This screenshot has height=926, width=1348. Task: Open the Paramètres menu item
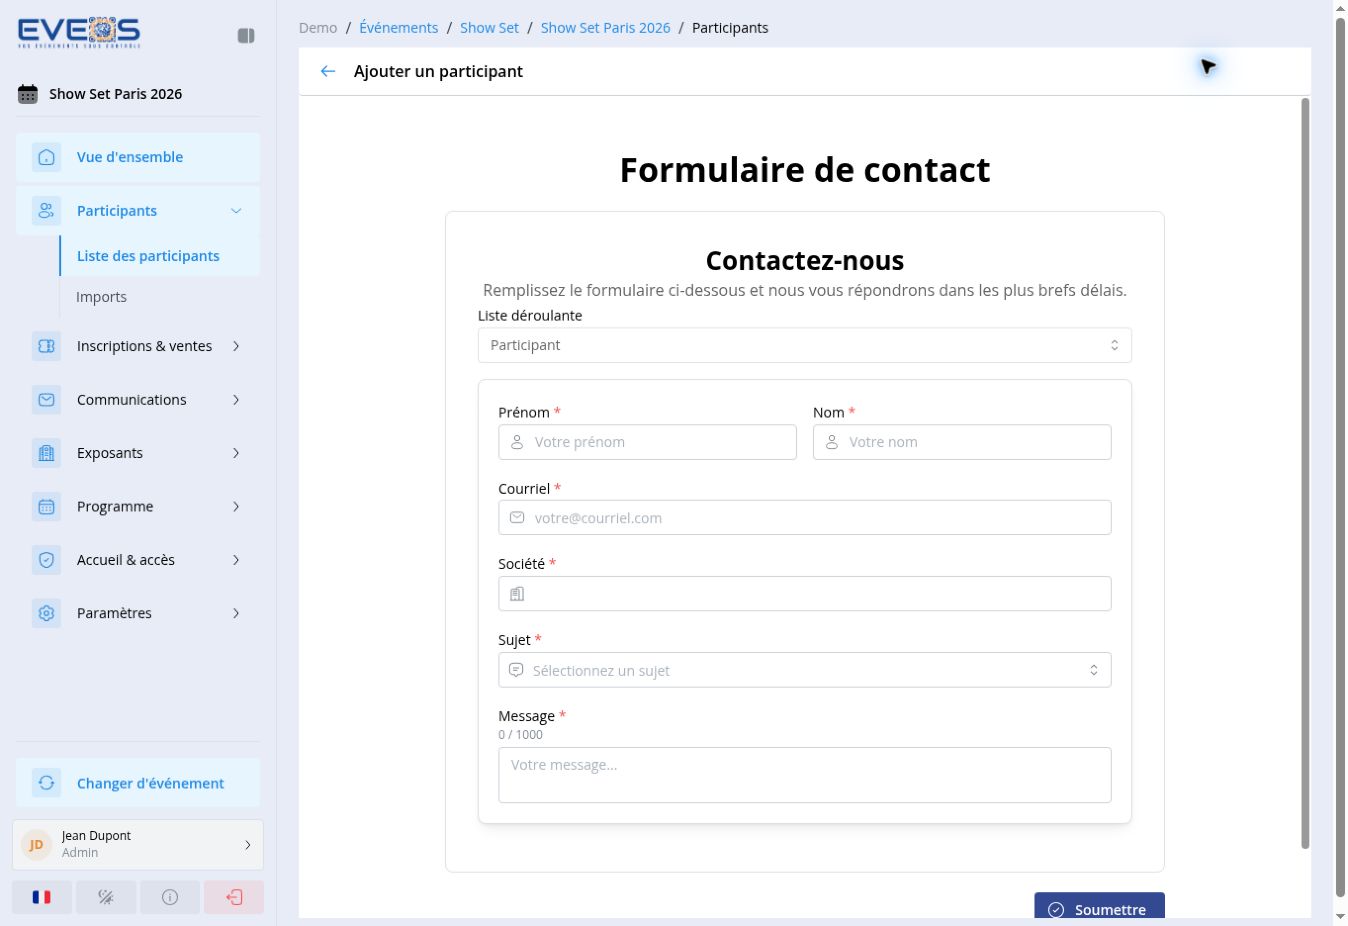(138, 613)
